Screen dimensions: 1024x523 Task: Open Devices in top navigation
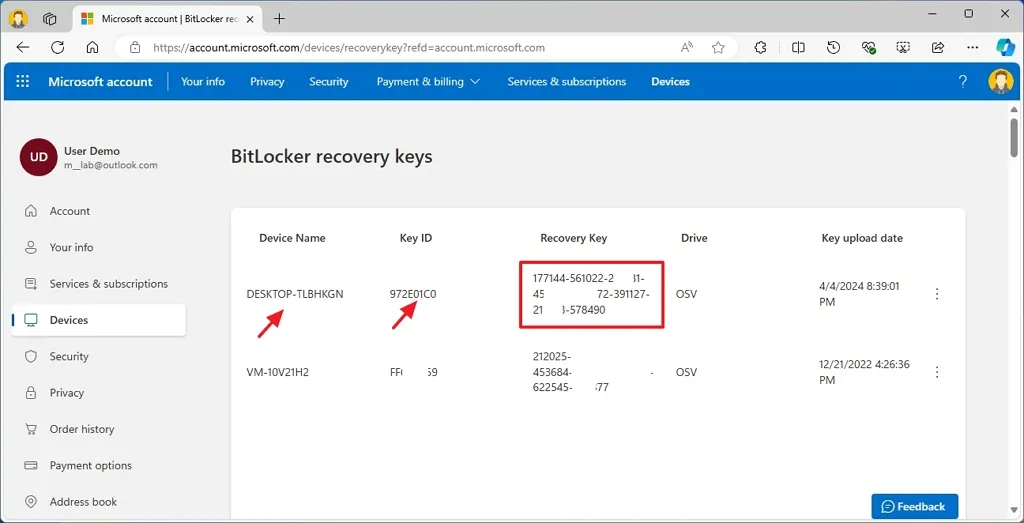671,82
